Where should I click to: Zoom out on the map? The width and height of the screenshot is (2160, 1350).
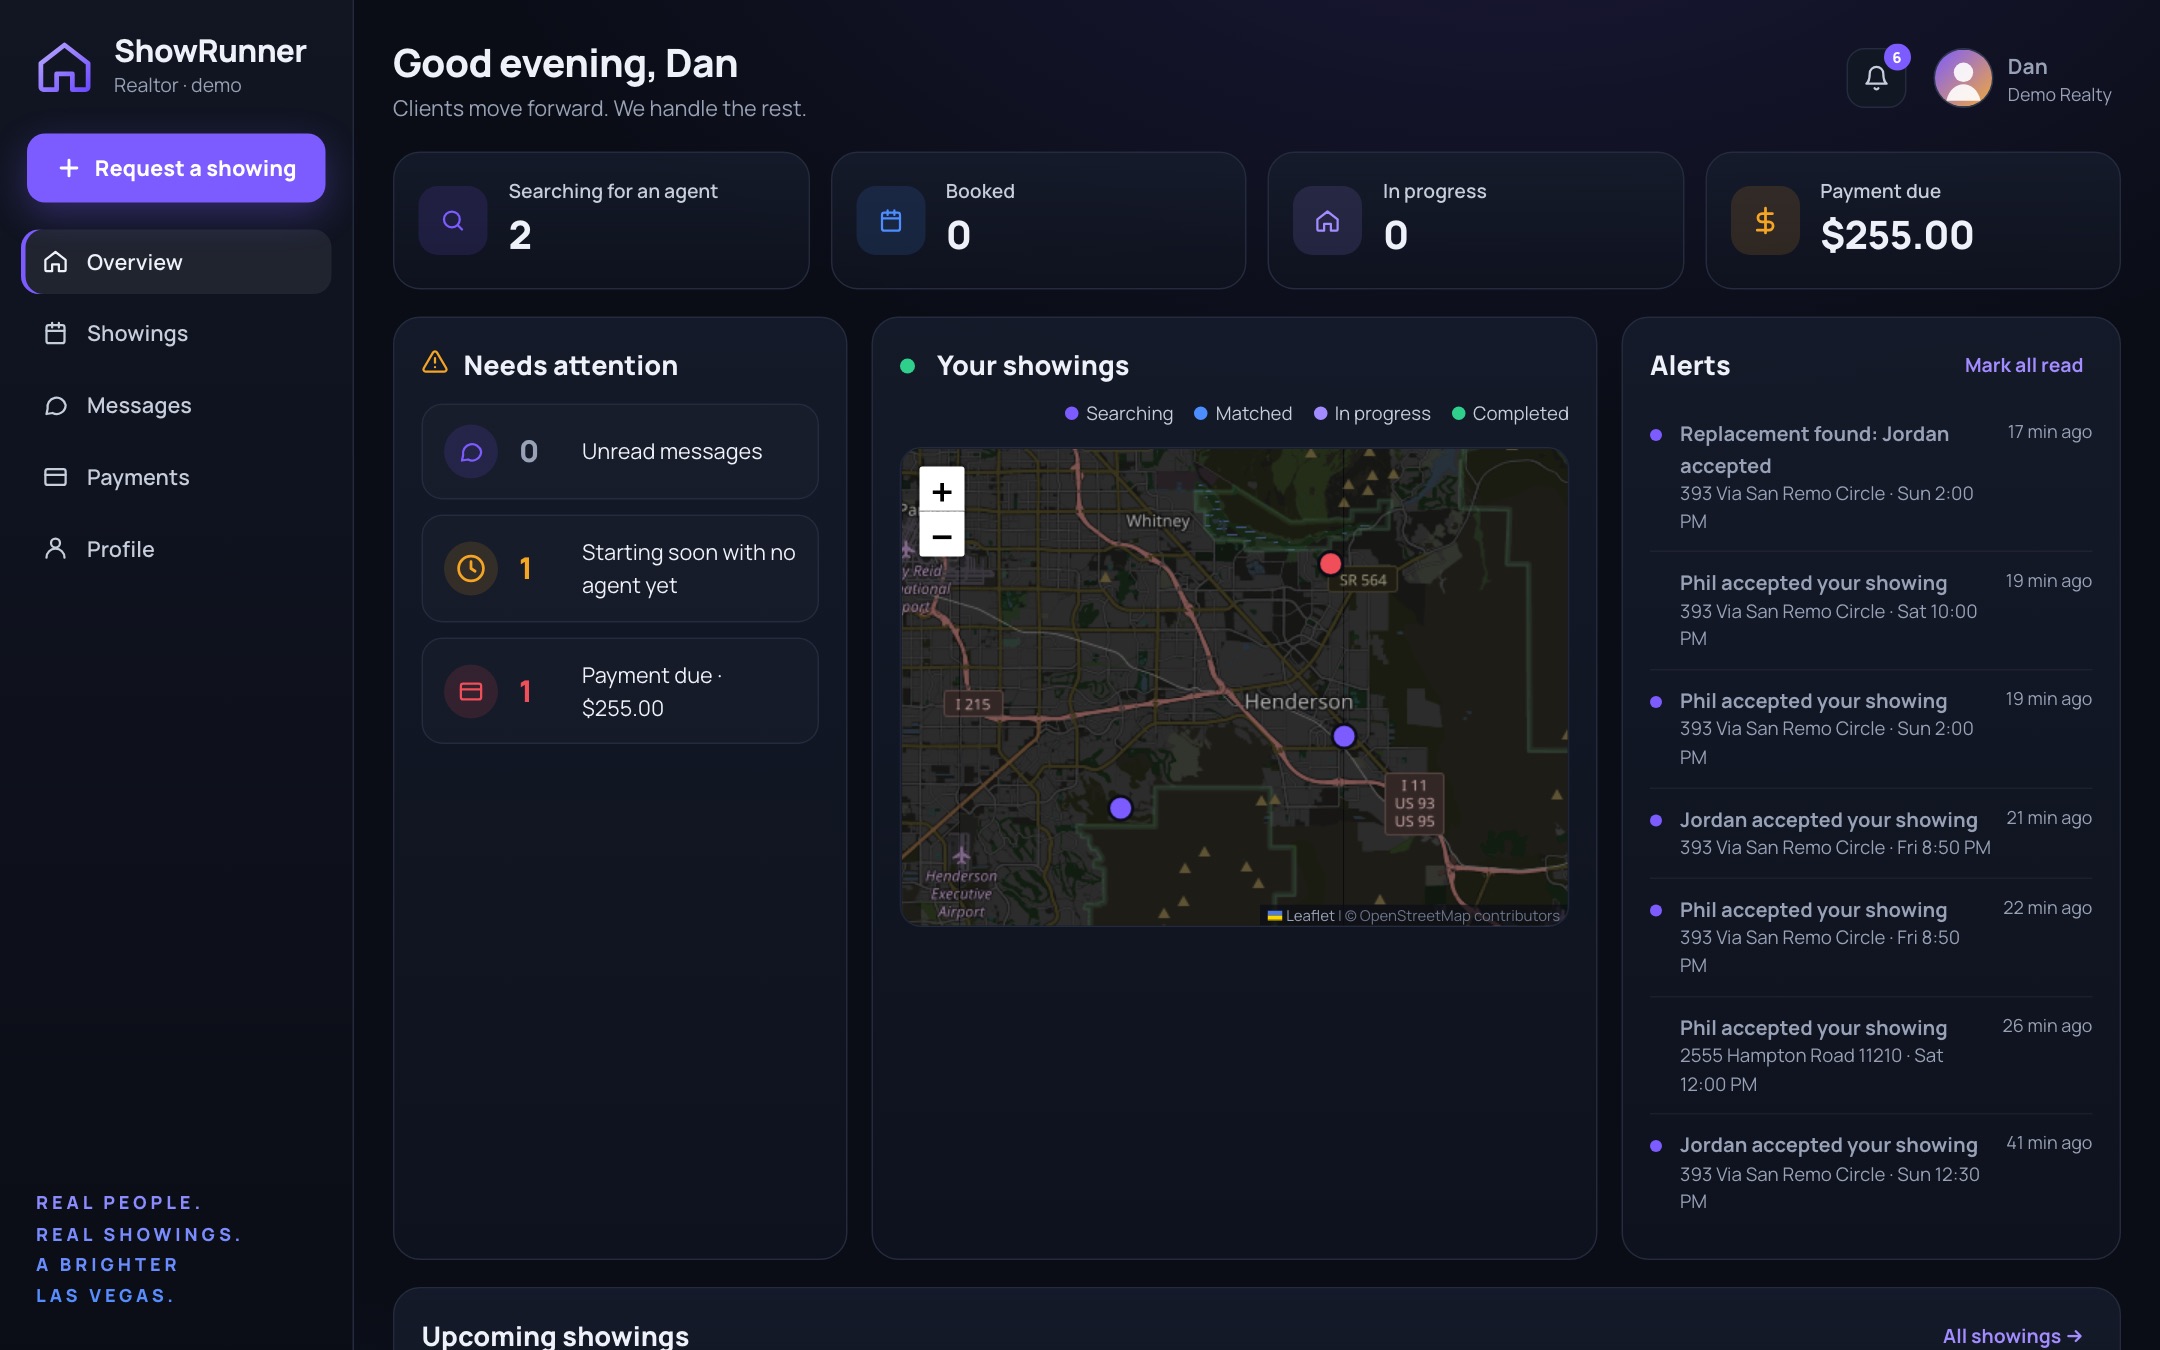pos(942,536)
